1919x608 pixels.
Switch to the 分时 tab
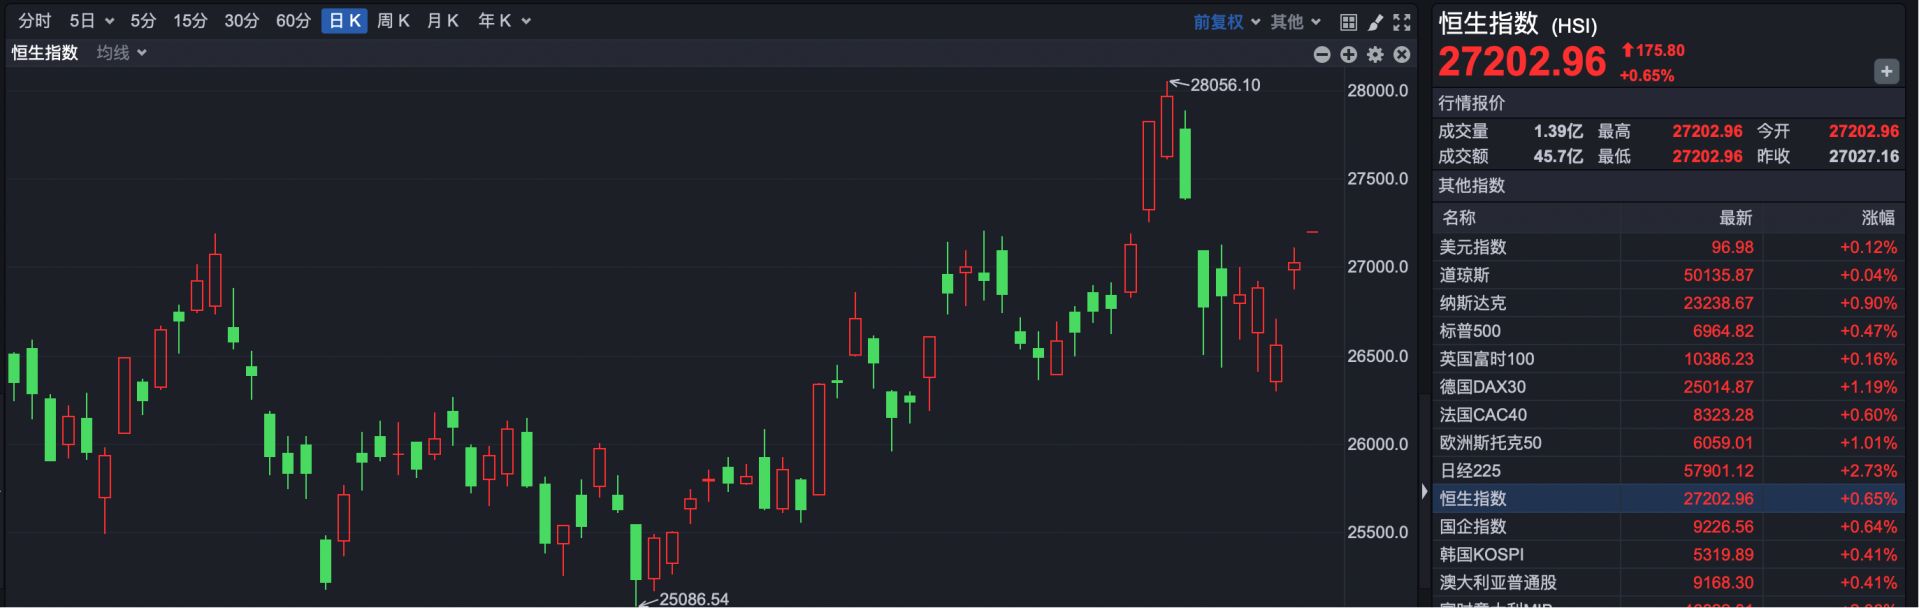click(34, 21)
